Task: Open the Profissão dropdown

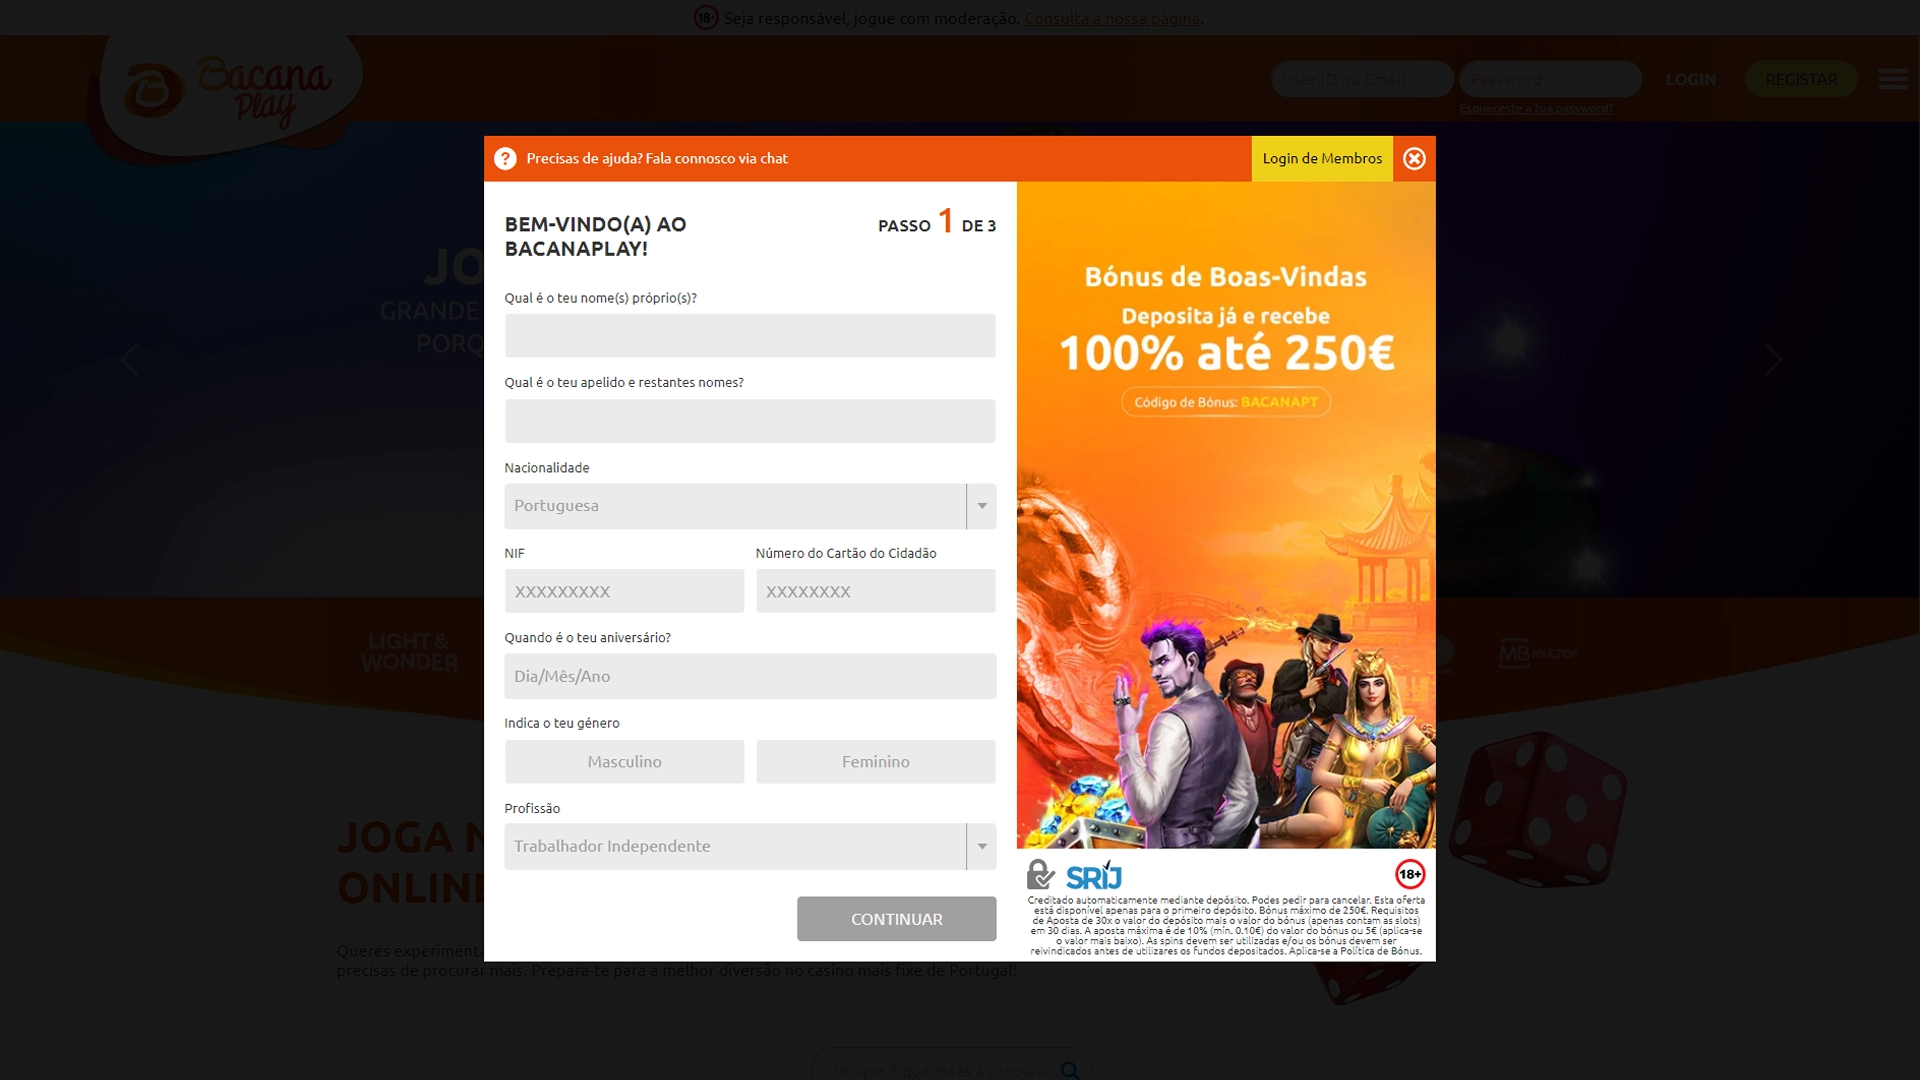Action: [750, 846]
